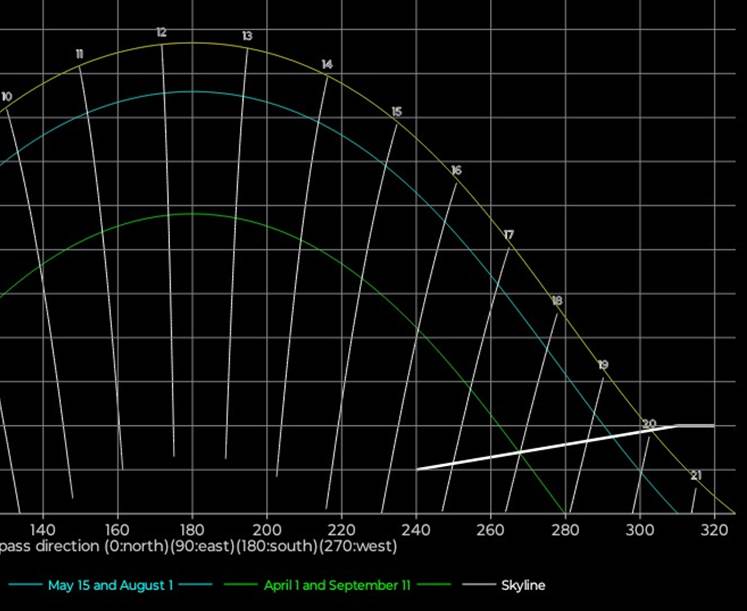747x611 pixels.
Task: Select the hour 21 label near the horizon
Action: coord(696,476)
